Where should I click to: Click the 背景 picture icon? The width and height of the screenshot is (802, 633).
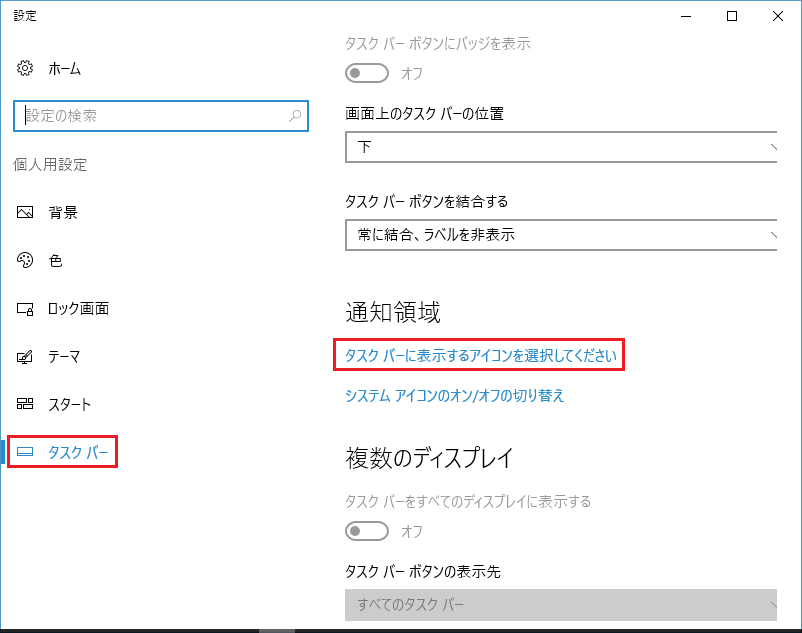point(26,212)
